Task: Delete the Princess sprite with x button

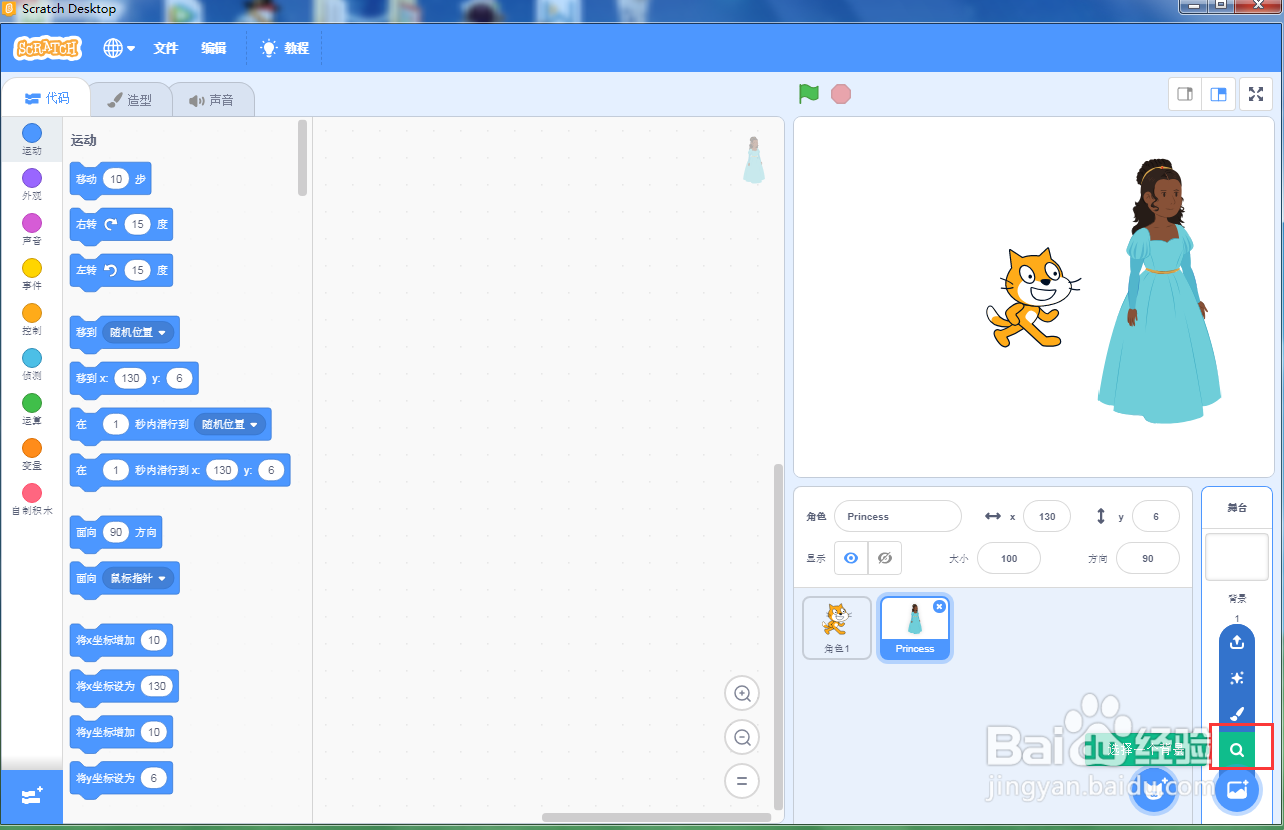Action: 939,606
